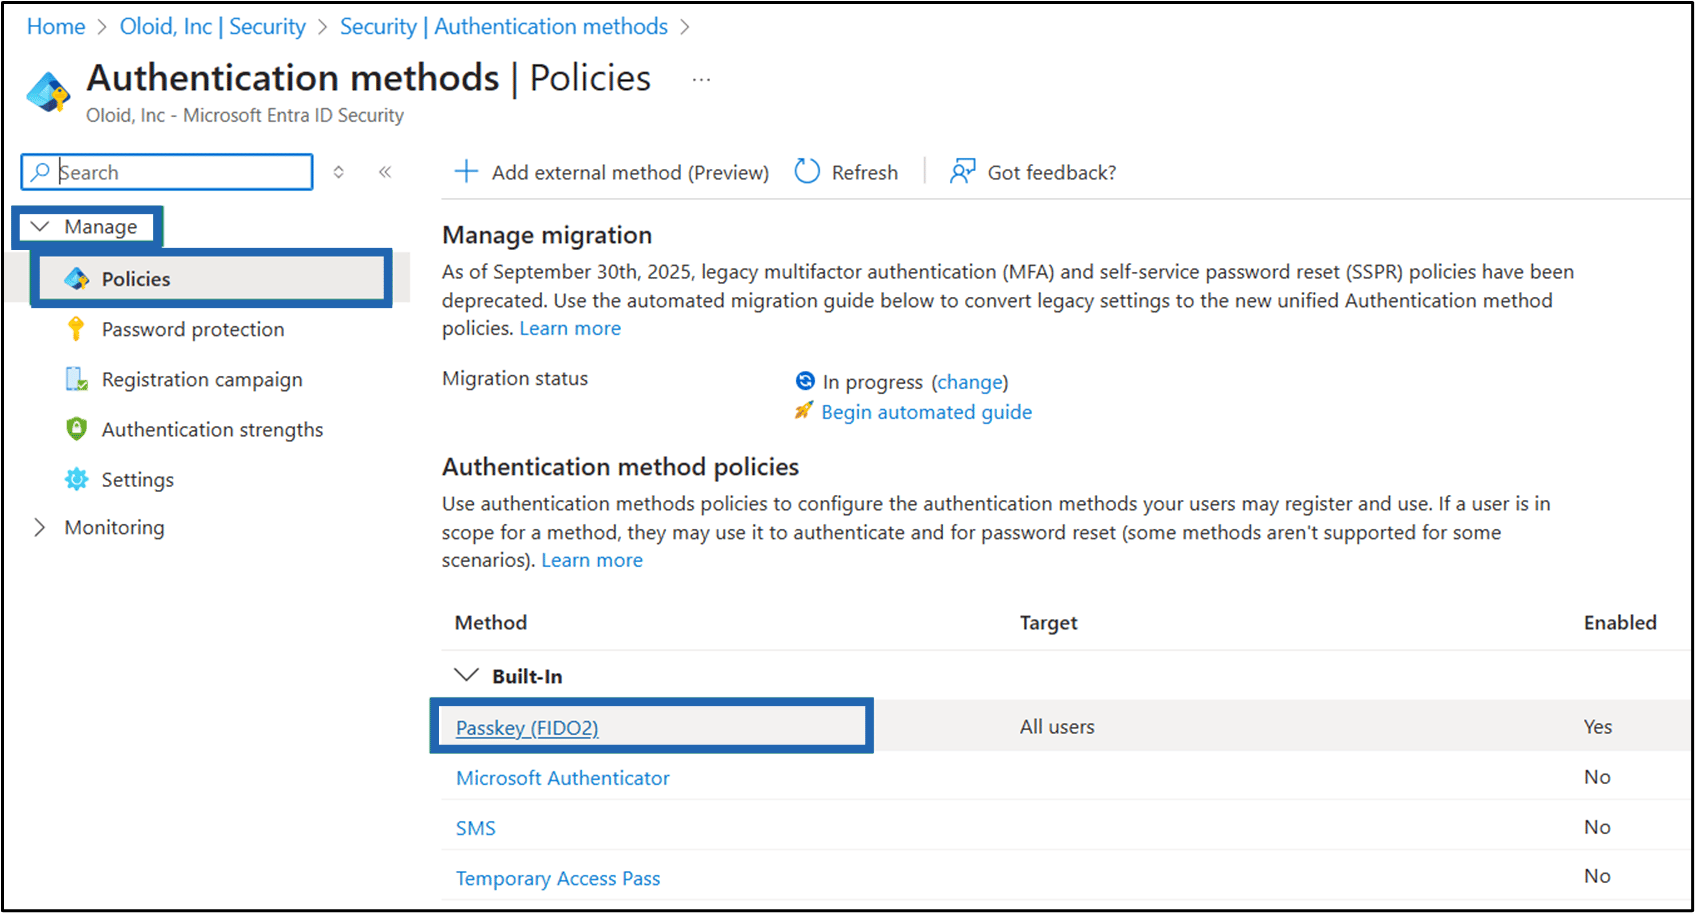The height and width of the screenshot is (913, 1695).
Task: Click the Enabled column header
Action: [x=1620, y=622]
